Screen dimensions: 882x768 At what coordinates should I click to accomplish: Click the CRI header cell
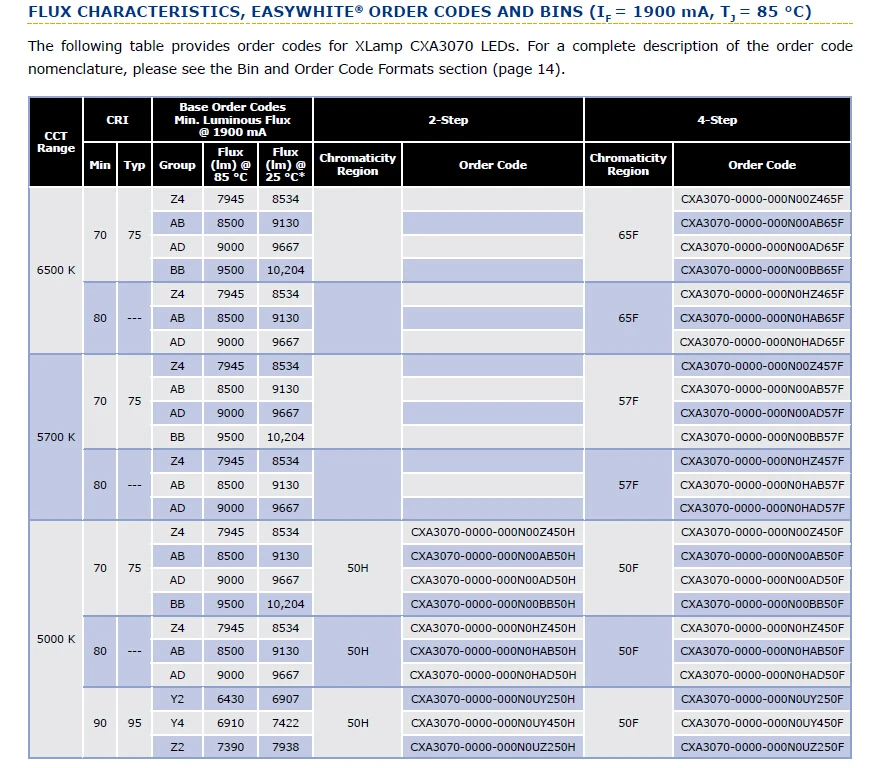coord(117,120)
